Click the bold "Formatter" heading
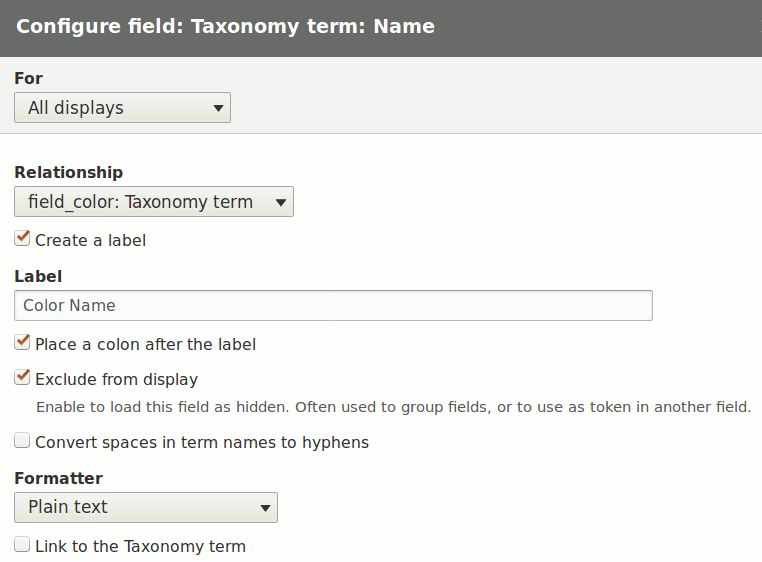Image resolution: width=762 pixels, height=562 pixels. [x=58, y=478]
